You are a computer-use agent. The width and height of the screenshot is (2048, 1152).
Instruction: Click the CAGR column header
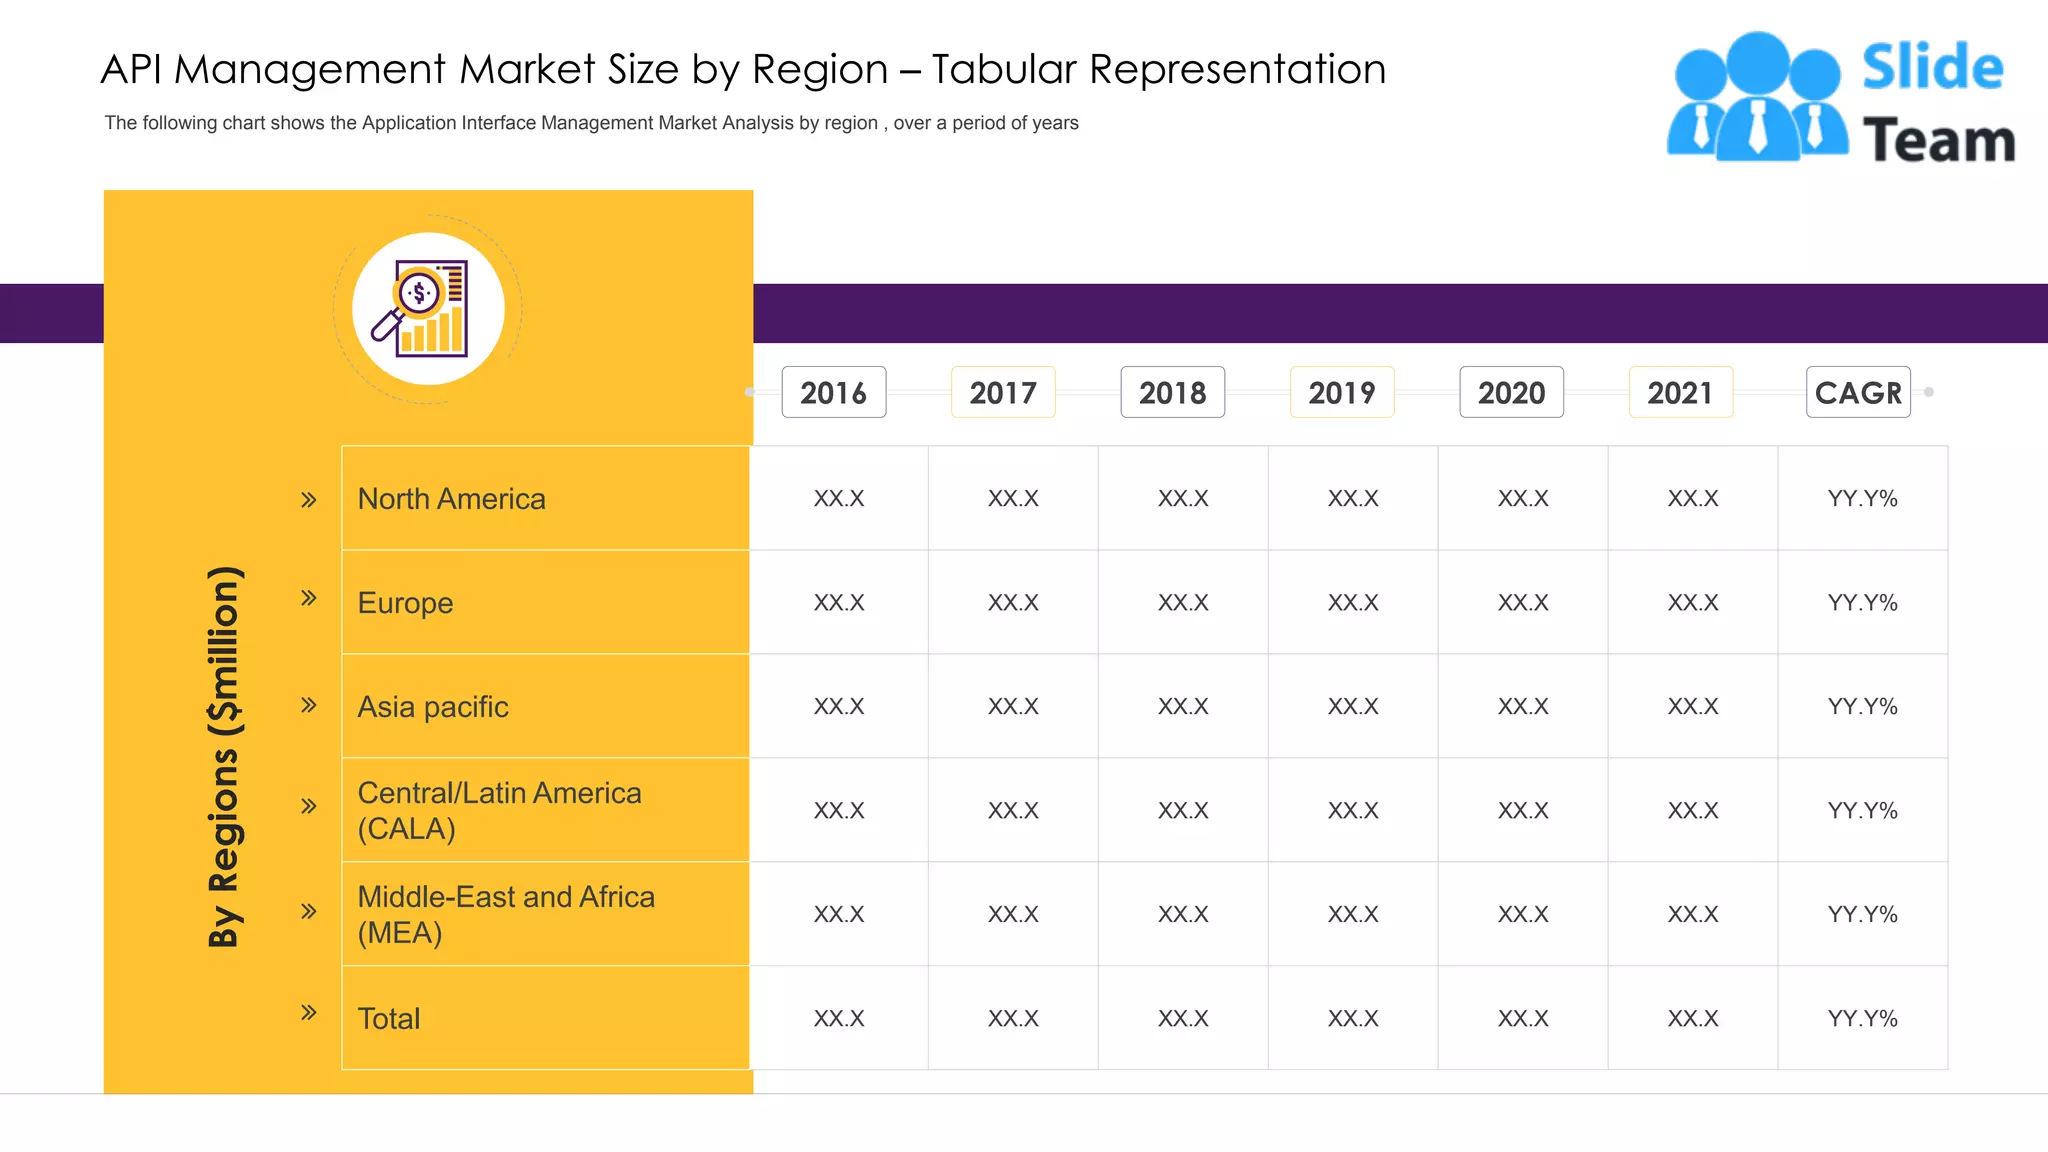click(1858, 392)
